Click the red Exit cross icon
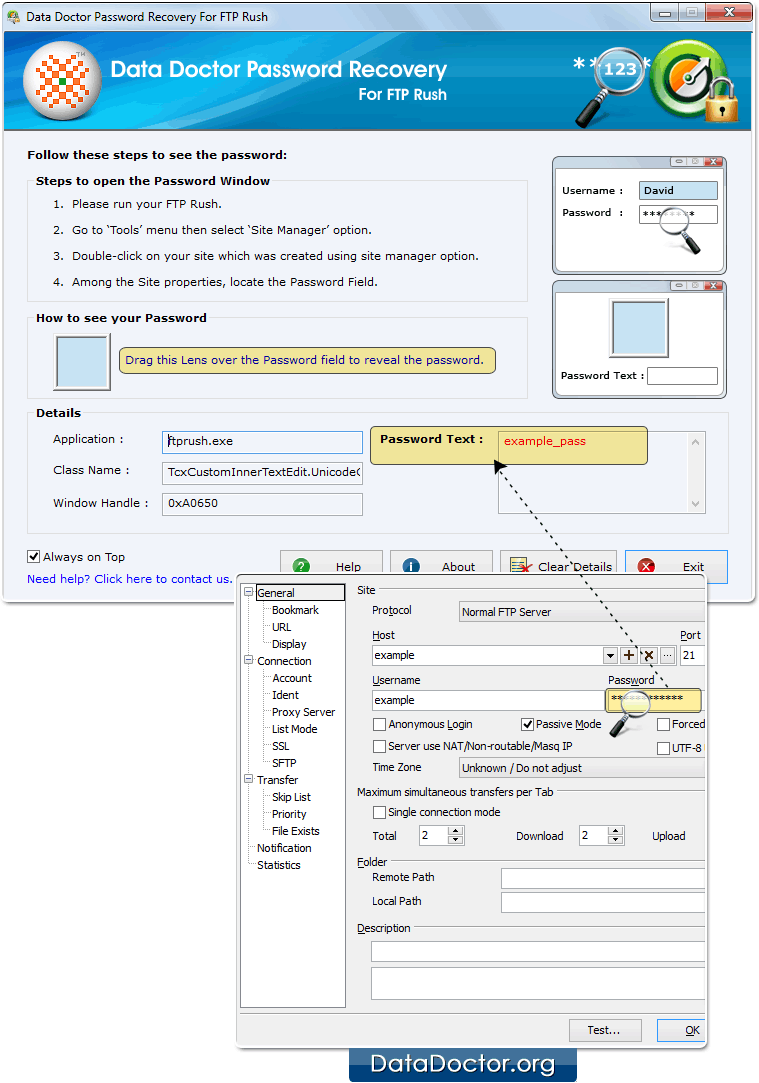The width and height of the screenshot is (759, 1083). pyautogui.click(x=646, y=566)
